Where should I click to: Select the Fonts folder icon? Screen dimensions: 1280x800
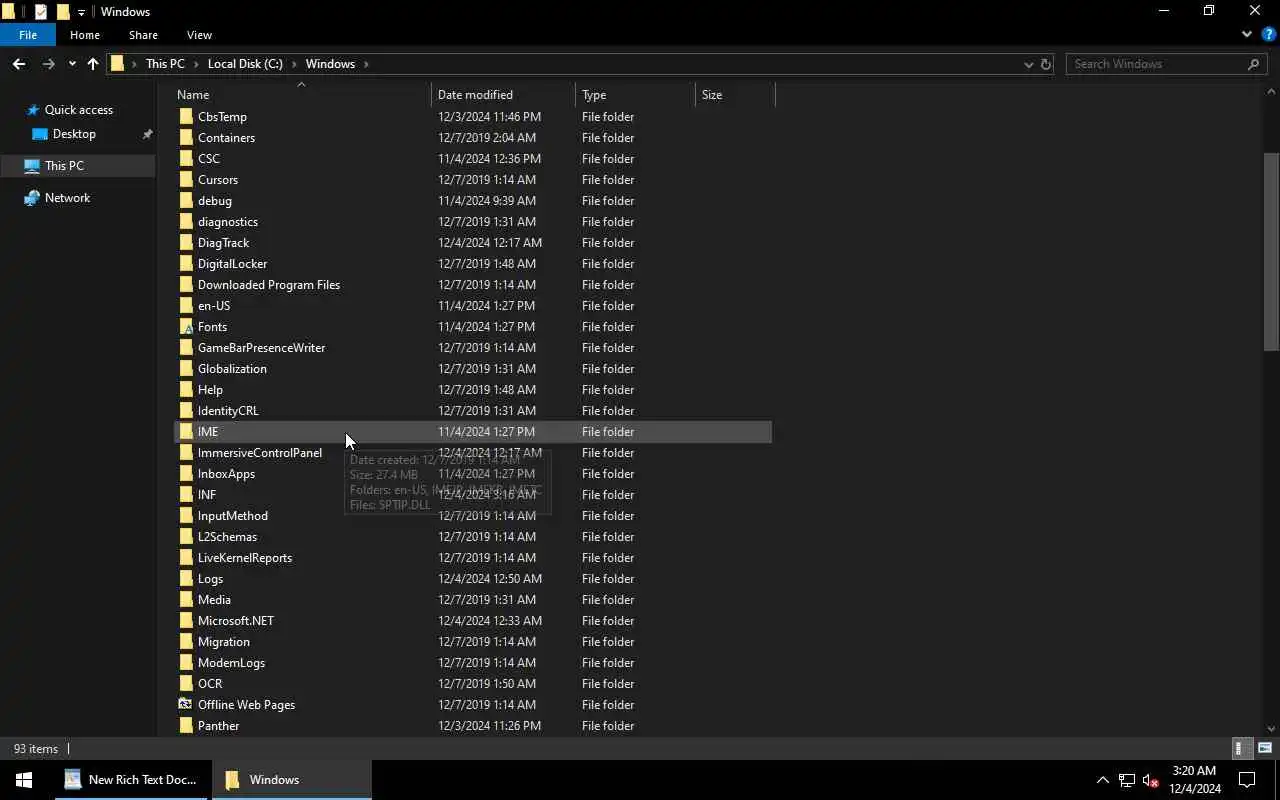186,327
